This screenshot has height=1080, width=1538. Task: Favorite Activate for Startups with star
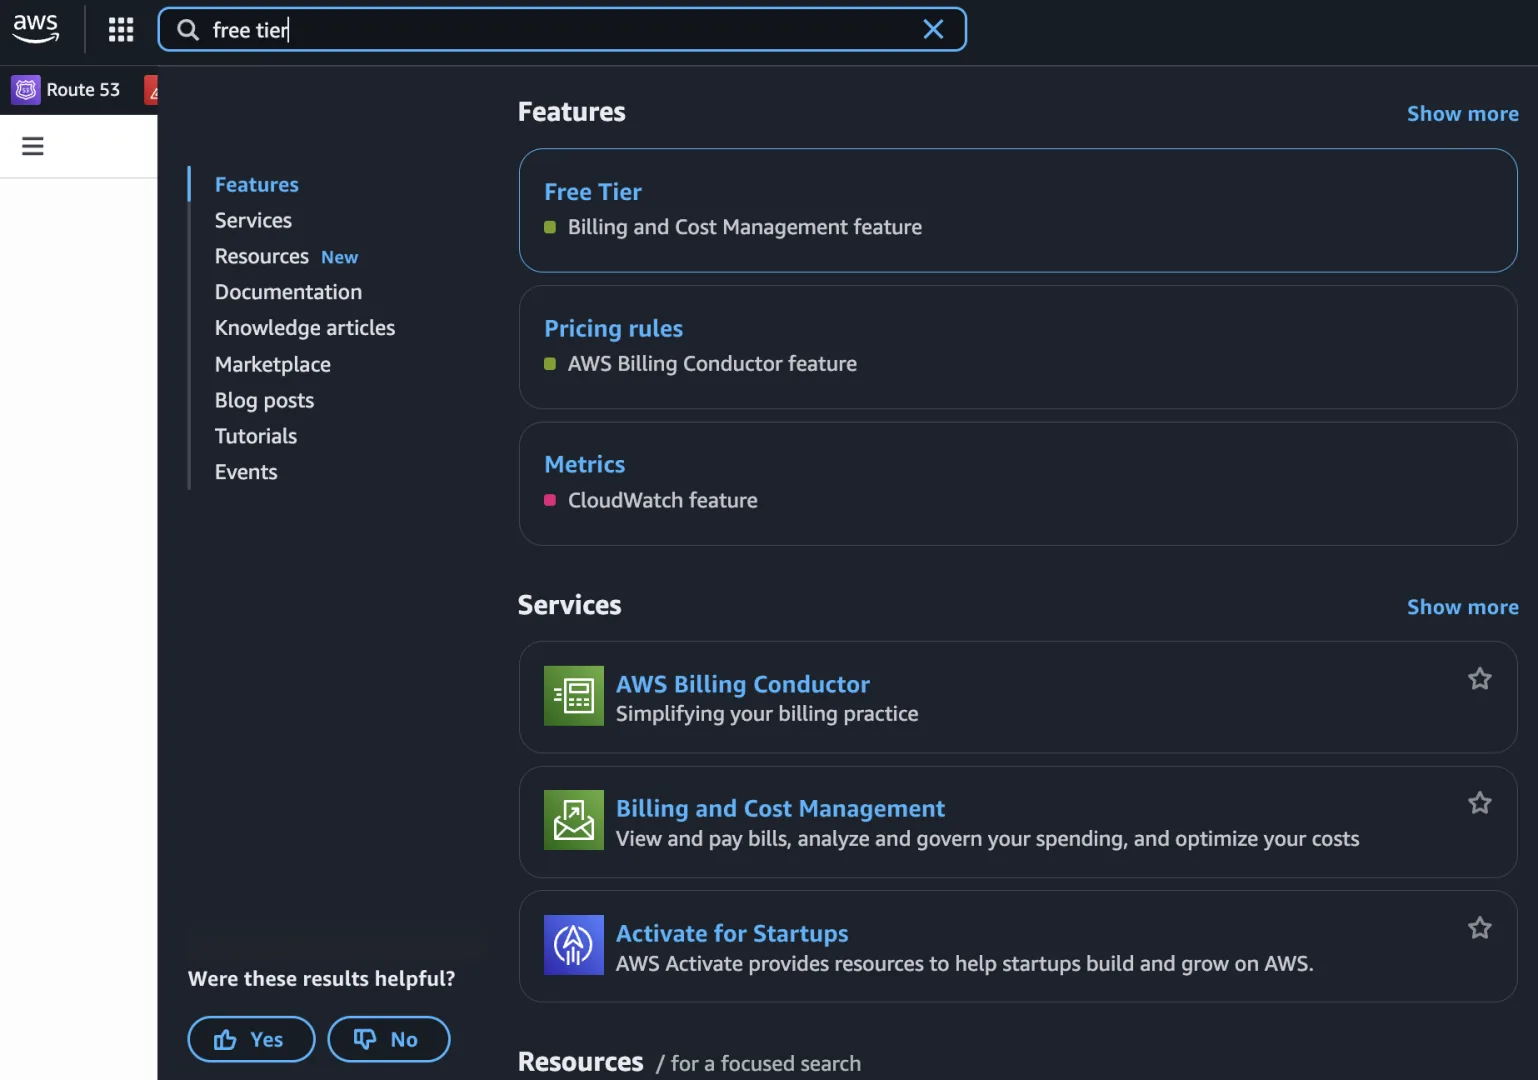click(1480, 928)
